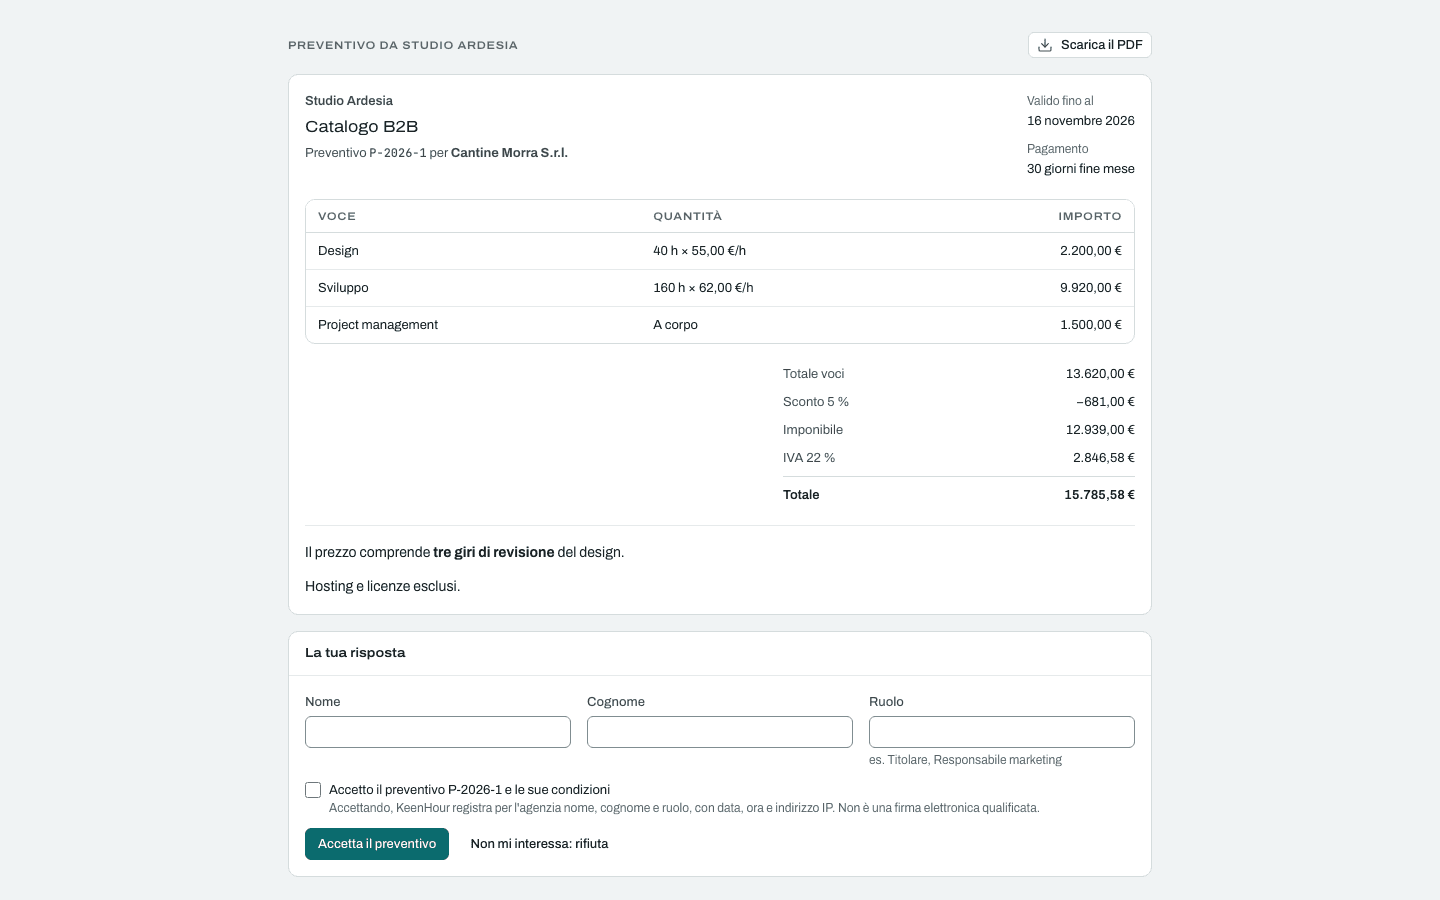Focus the Cognome input field

[720, 732]
